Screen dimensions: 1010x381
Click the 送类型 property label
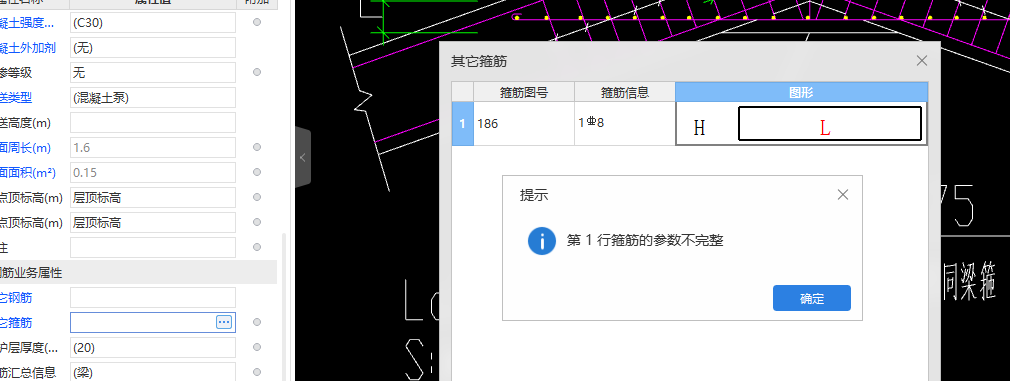pyautogui.click(x=15, y=97)
